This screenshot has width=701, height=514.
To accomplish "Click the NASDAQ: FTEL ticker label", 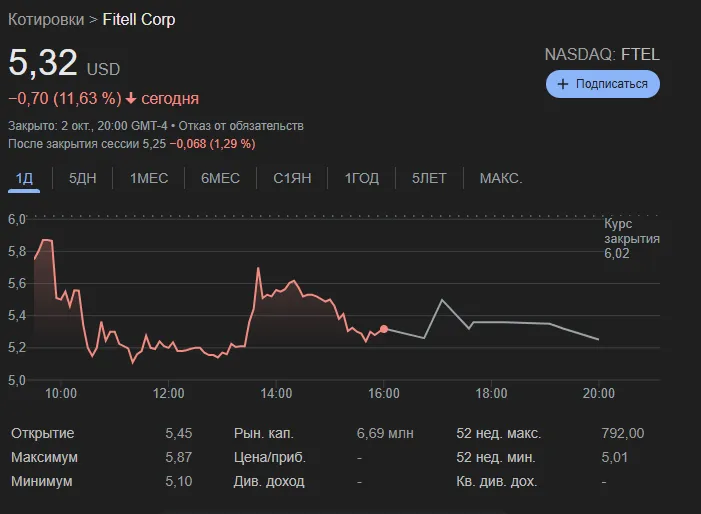I will (x=602, y=55).
